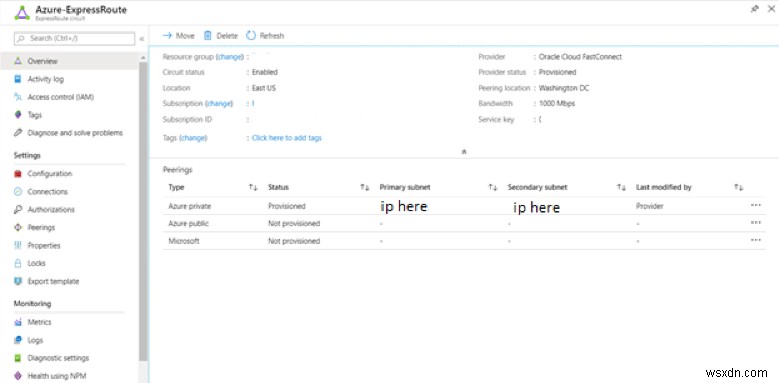This screenshot has width=779, height=383.
Task: Click the Configuration toolbox icon
Action: 18,174
